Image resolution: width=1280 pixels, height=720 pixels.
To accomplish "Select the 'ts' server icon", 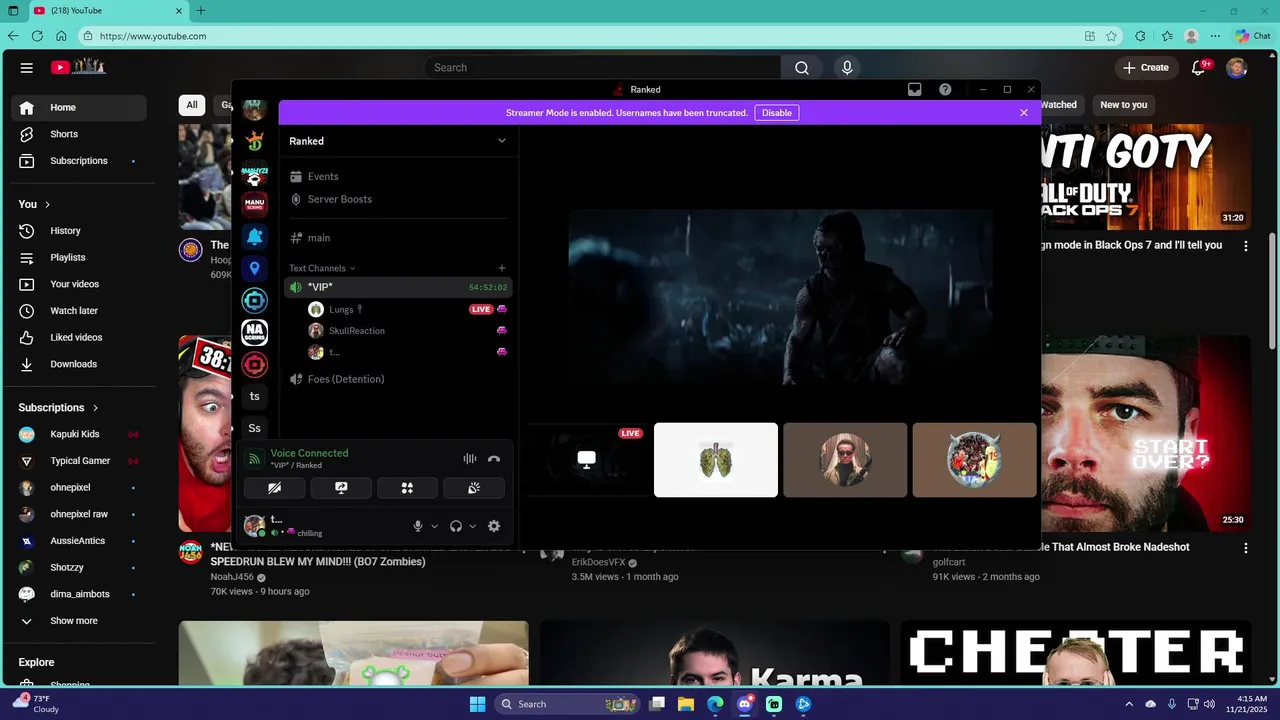I will (x=255, y=396).
